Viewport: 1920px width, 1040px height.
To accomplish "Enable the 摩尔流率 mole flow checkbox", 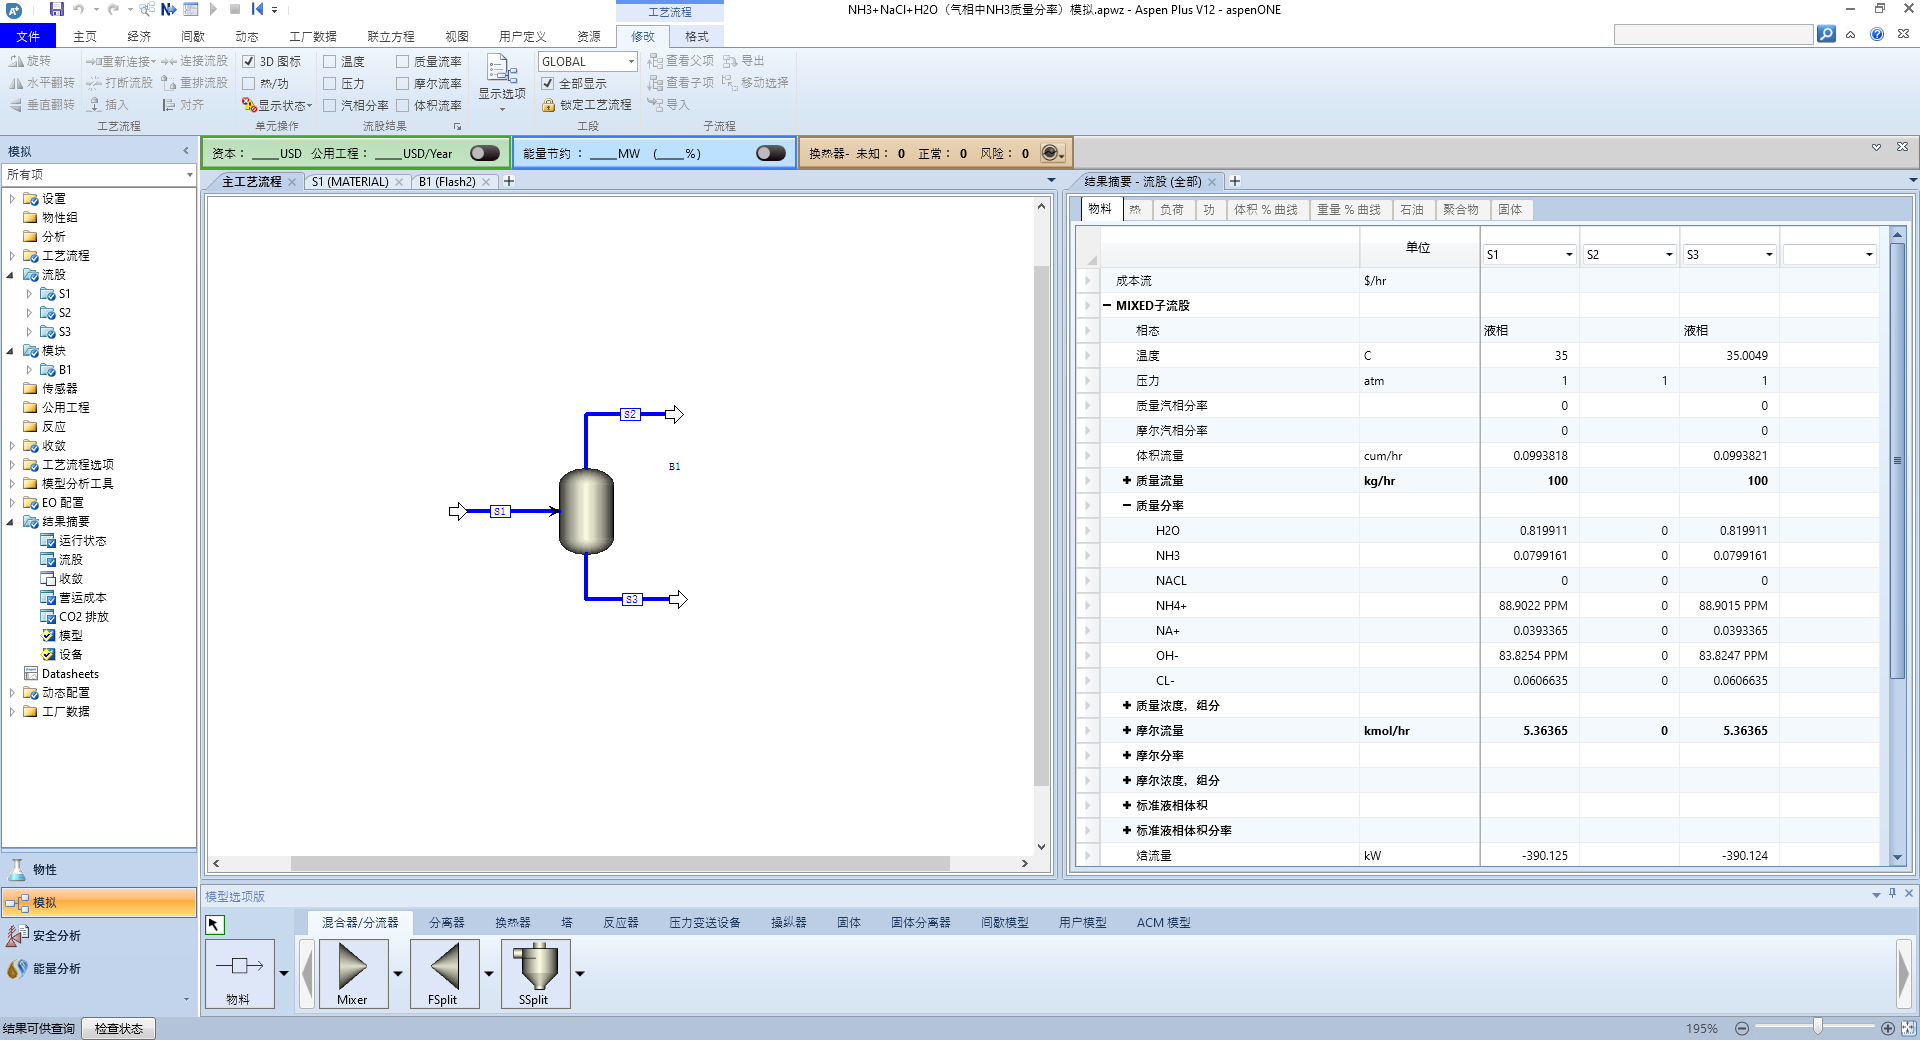I will 403,83.
